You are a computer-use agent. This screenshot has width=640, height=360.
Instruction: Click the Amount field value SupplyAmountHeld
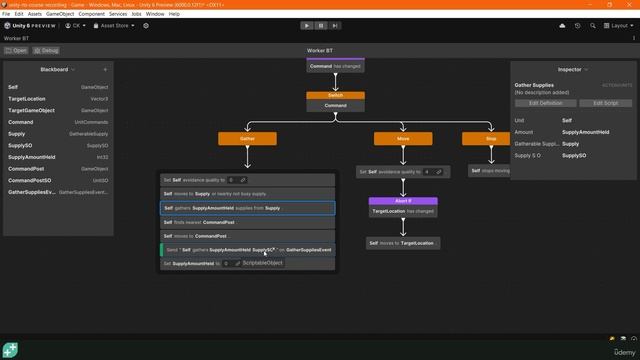click(x=585, y=132)
